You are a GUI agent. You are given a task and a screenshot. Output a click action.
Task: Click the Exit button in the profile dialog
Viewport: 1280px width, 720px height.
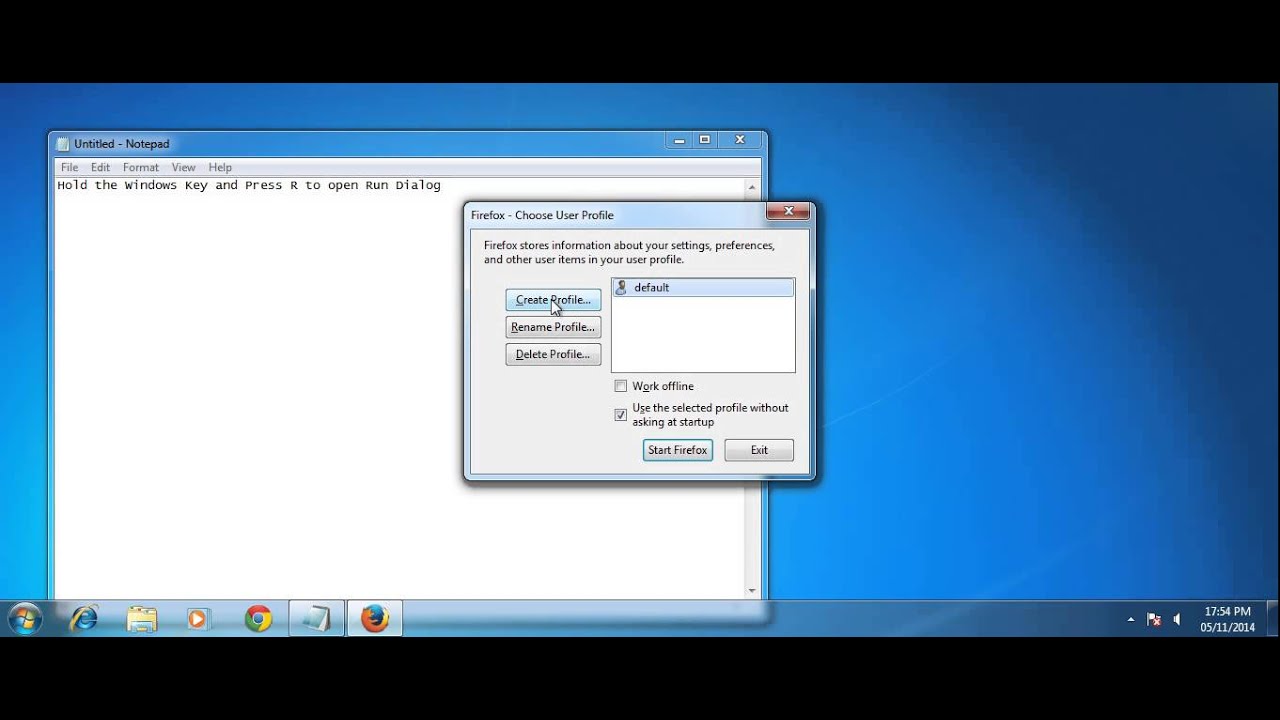pos(759,450)
